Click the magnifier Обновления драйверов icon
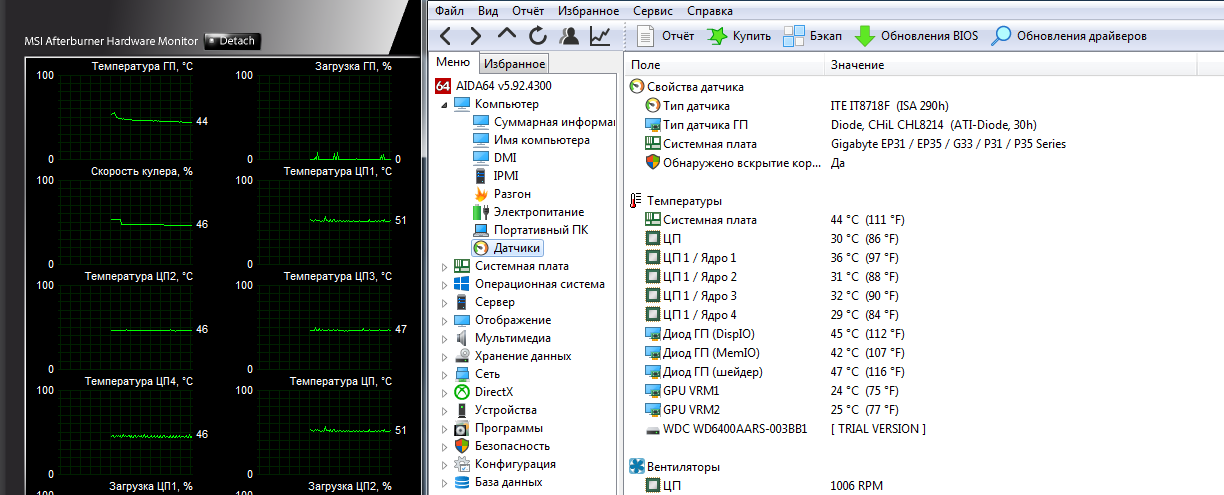 [1001, 36]
